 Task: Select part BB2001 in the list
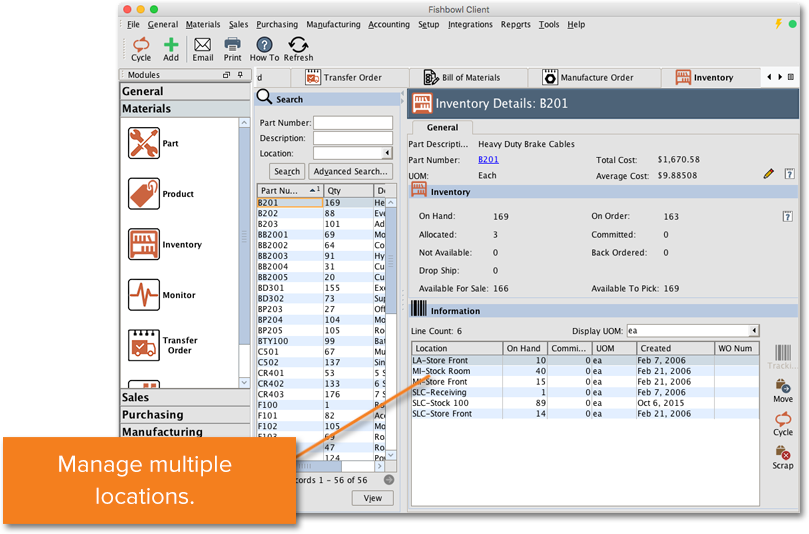321,235
